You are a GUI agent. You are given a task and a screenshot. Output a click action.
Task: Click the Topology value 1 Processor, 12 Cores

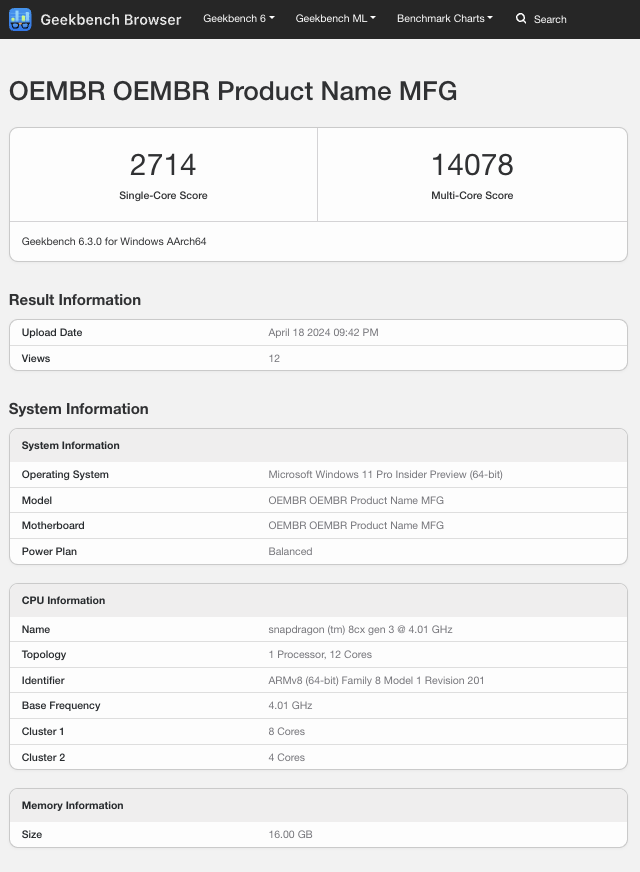(320, 654)
